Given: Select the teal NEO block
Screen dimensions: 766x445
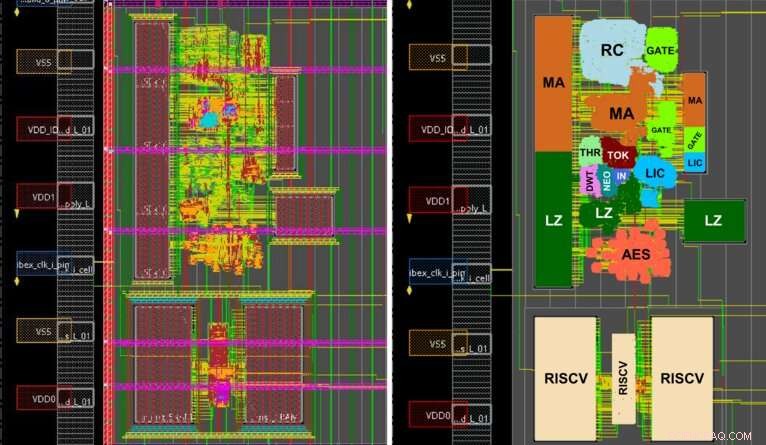Looking at the screenshot, I should click(606, 181).
